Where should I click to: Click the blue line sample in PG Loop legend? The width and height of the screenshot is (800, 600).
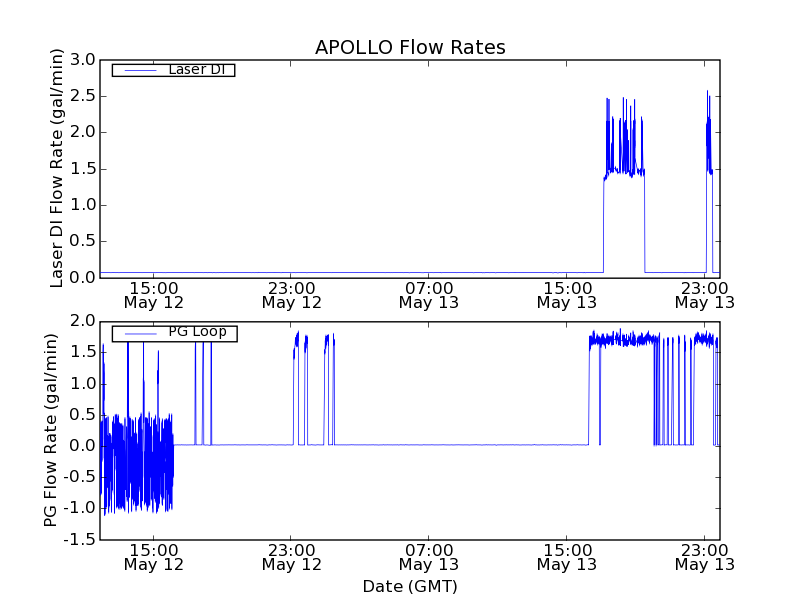click(x=139, y=333)
